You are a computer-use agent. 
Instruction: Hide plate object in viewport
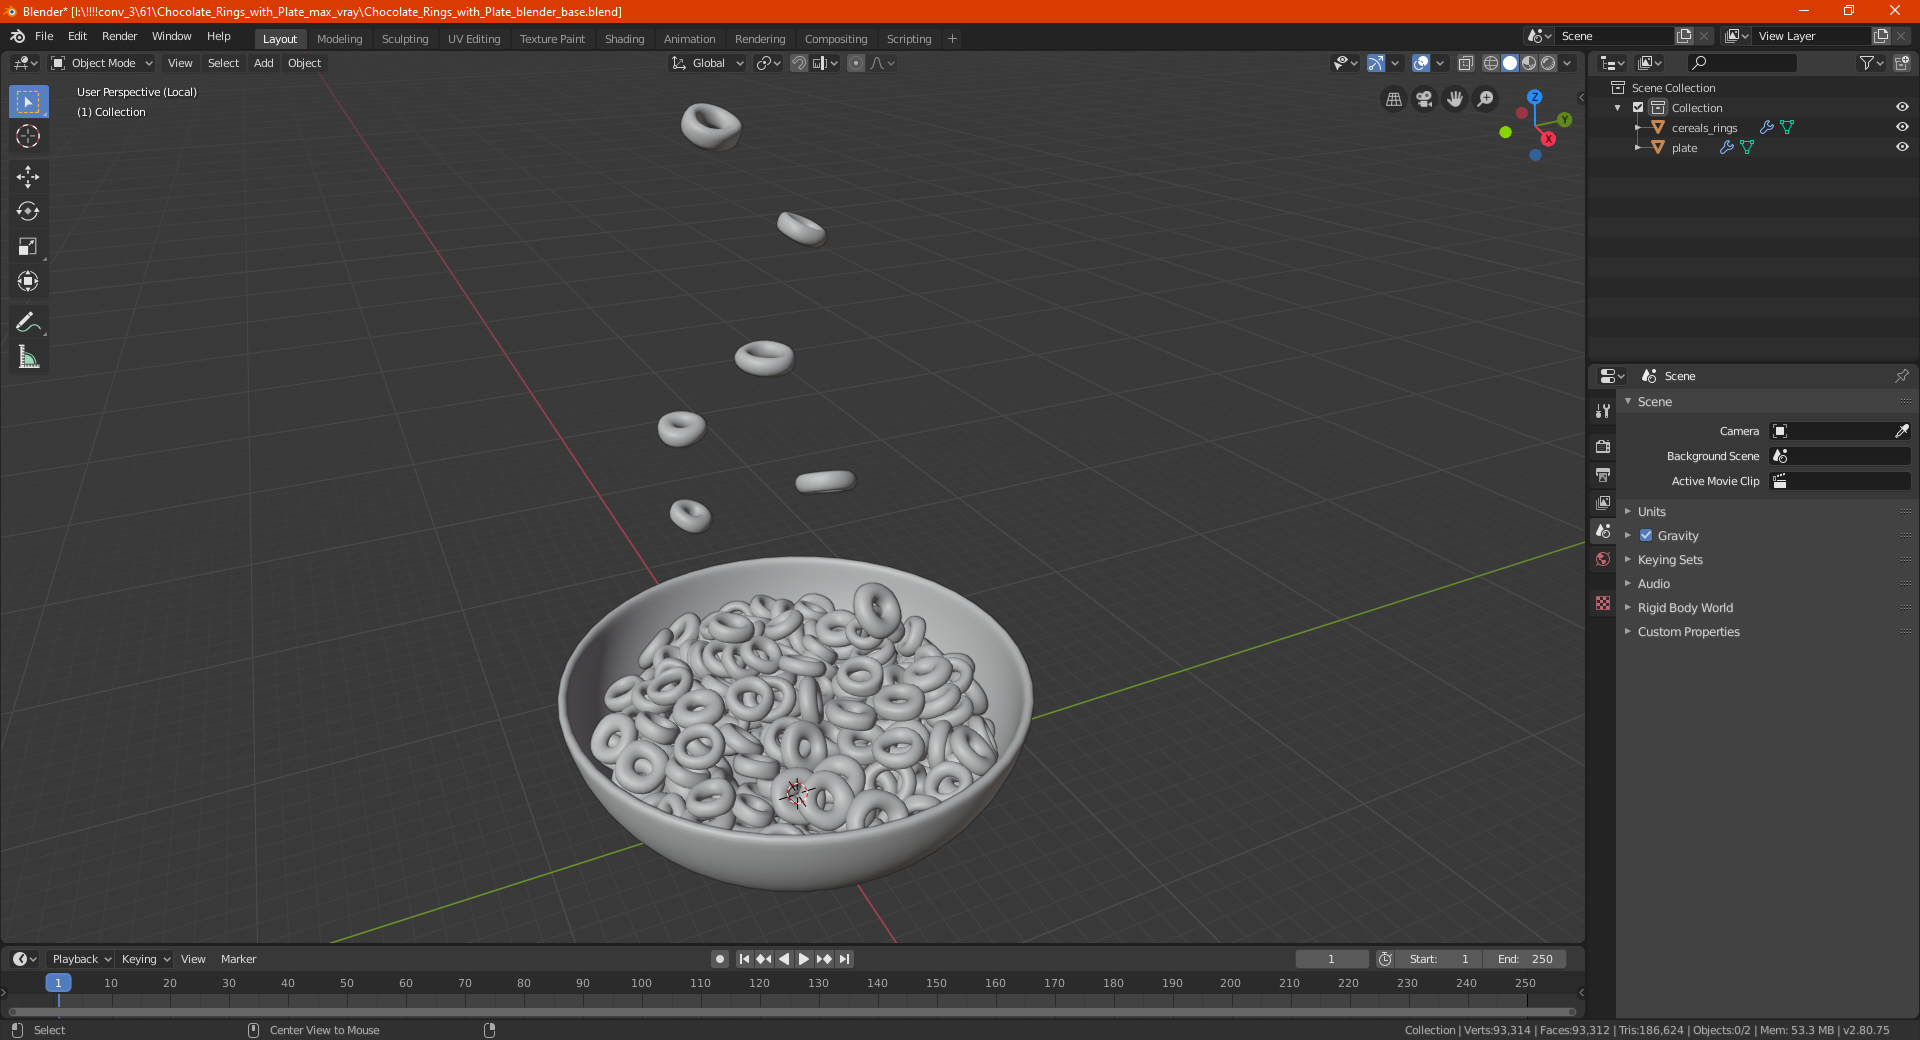(1902, 147)
